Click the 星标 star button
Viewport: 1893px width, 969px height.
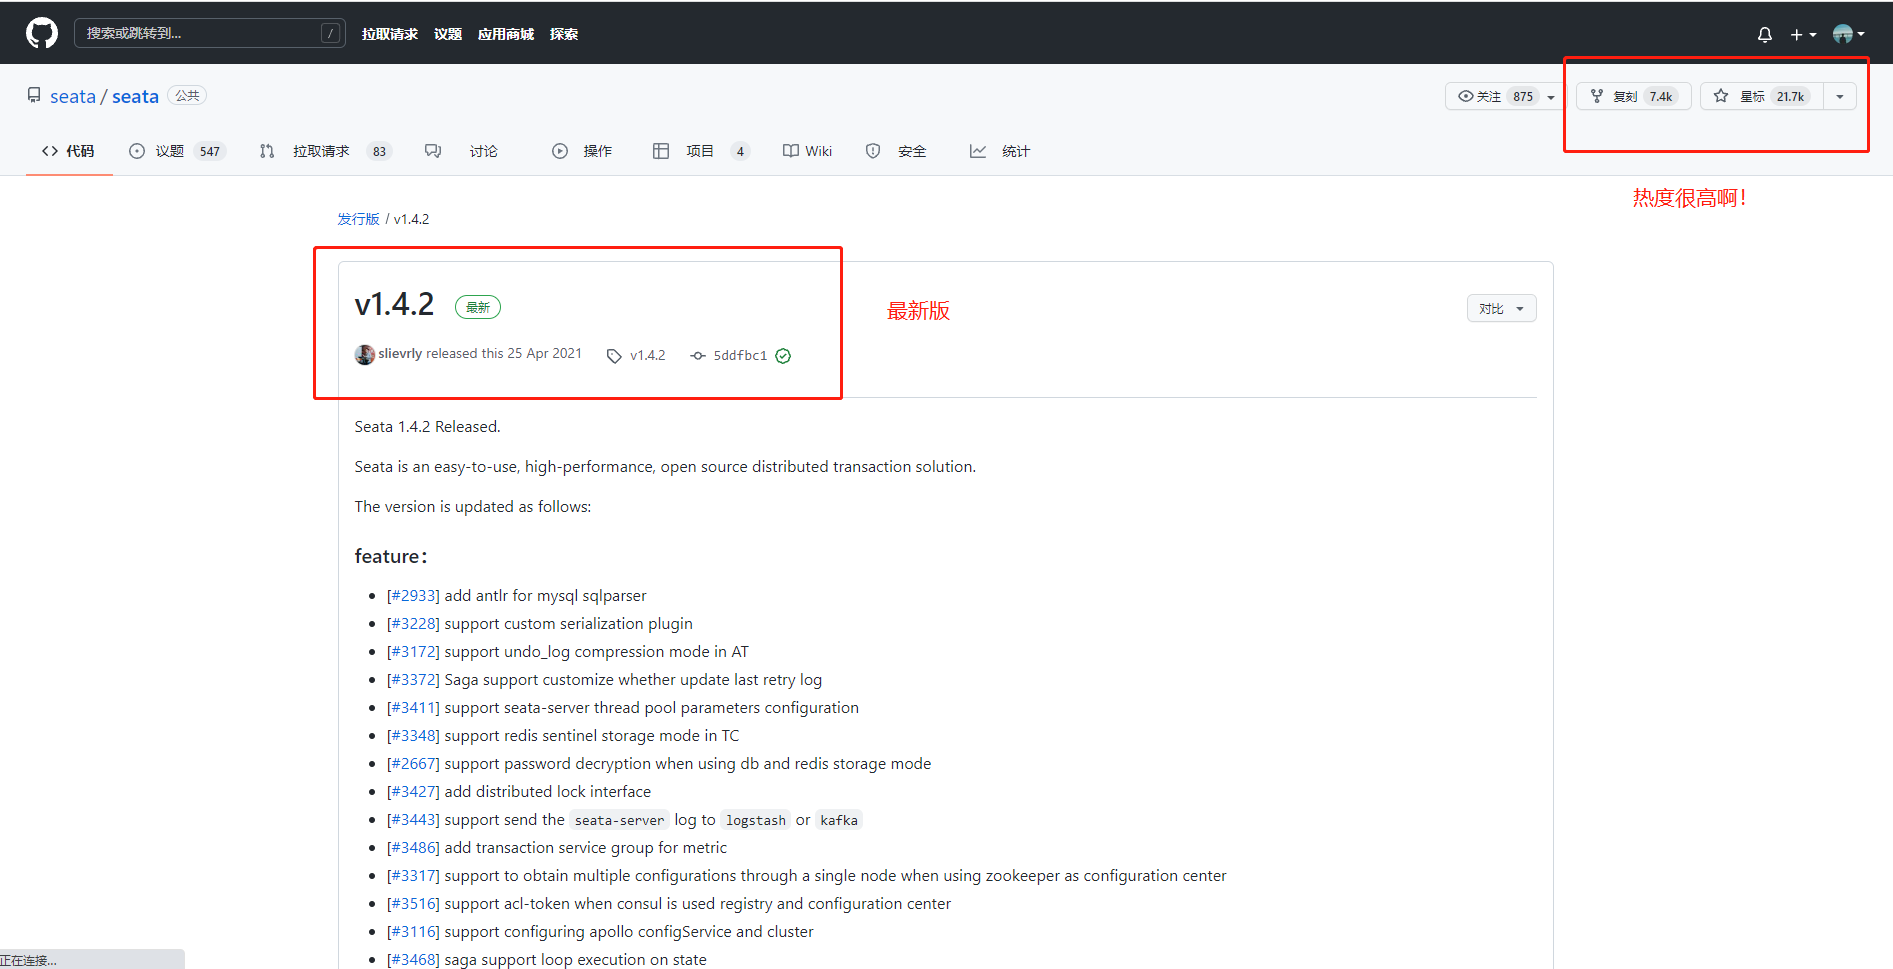point(1762,96)
